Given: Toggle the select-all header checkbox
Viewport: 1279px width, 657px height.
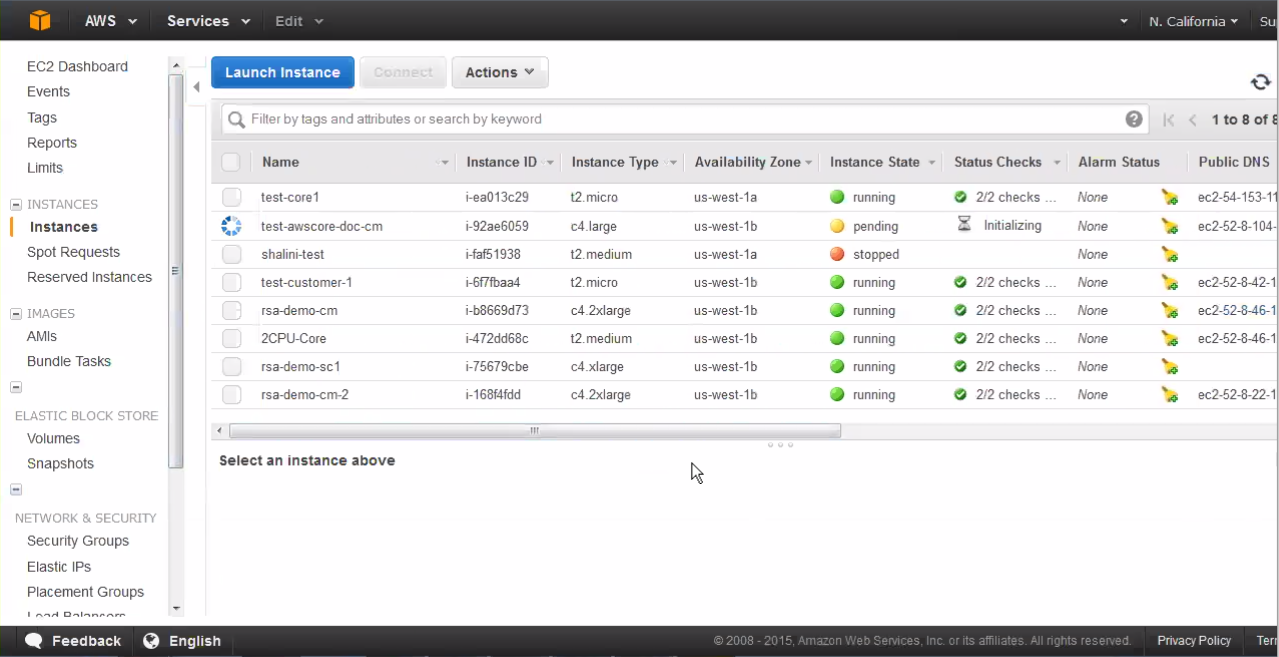Looking at the screenshot, I should click(231, 162).
